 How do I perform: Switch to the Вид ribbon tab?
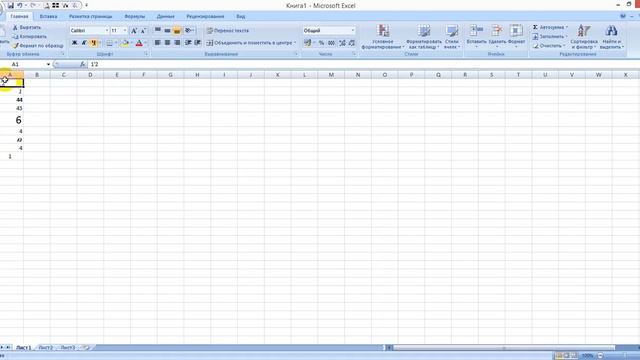[241, 17]
